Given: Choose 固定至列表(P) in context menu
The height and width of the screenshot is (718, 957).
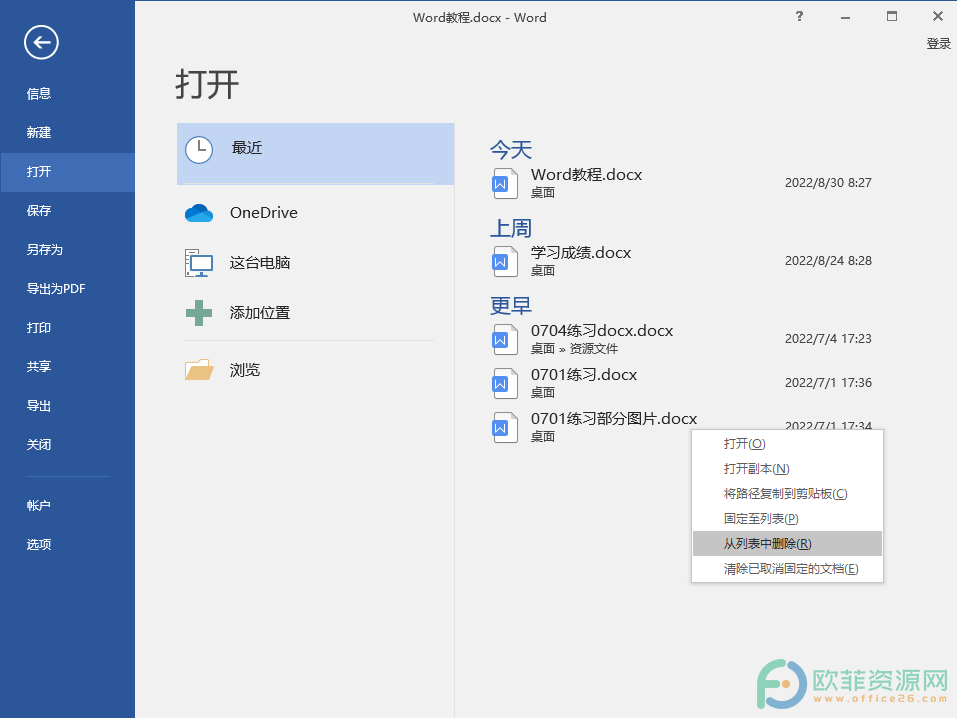Looking at the screenshot, I should click(x=787, y=519).
